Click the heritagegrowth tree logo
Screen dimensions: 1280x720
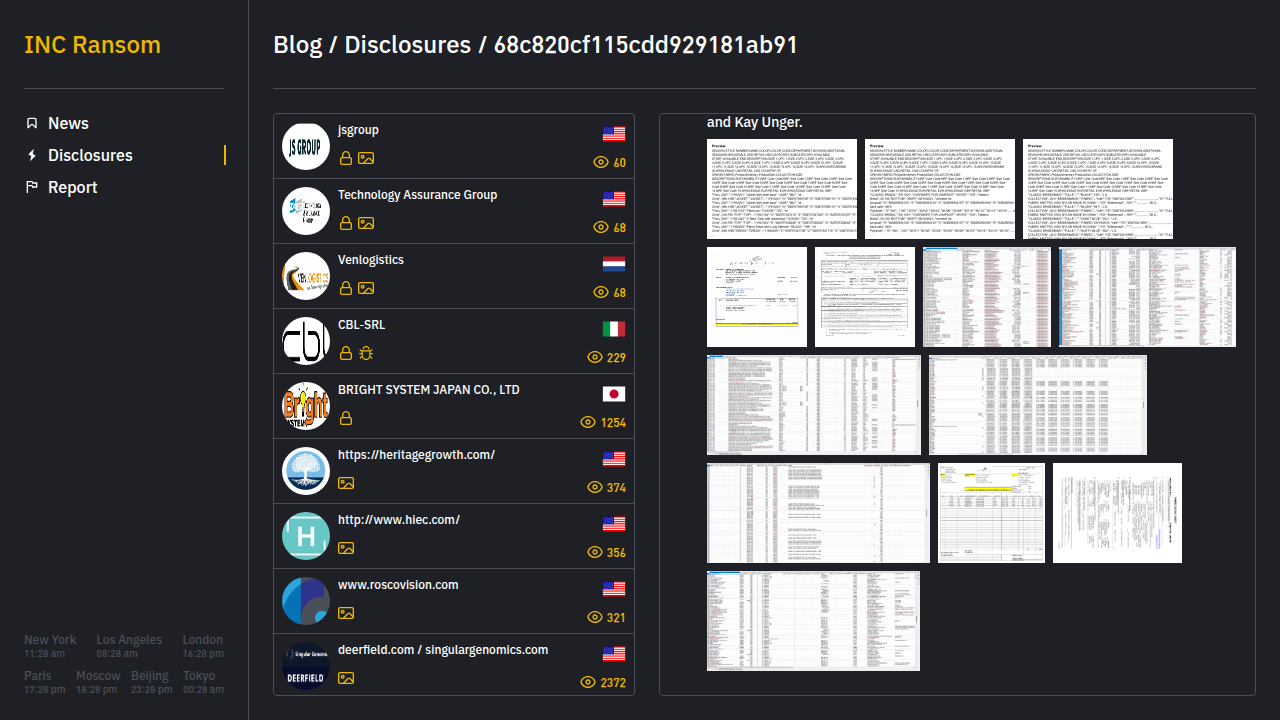tap(306, 472)
